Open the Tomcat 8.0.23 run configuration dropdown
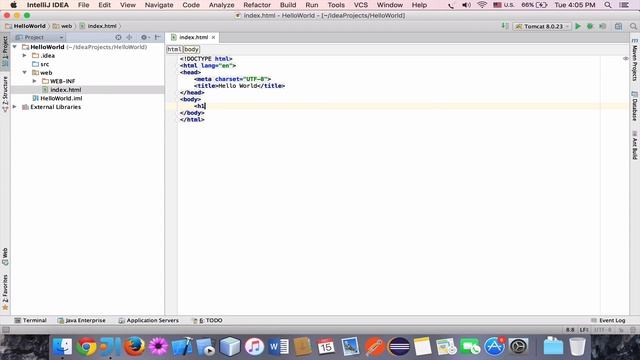Screen dimensions: 640x360 (x=542, y=26)
